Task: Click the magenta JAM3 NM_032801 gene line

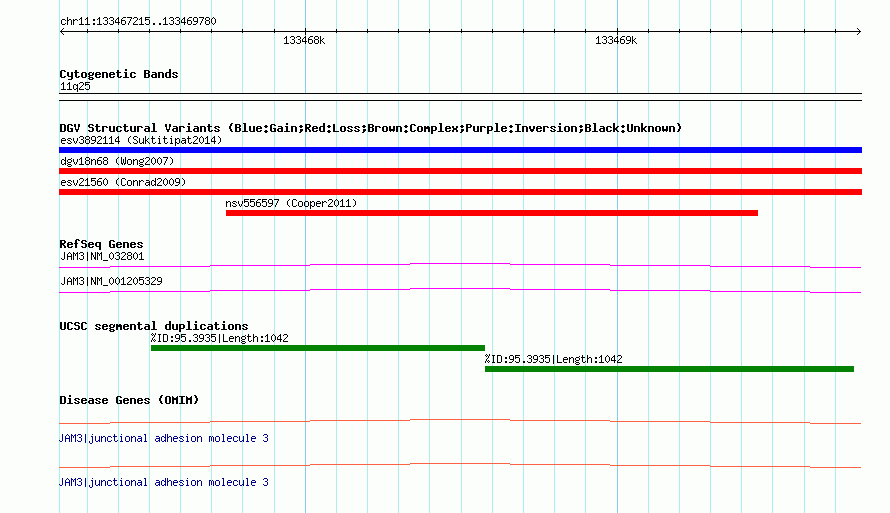Action: click(460, 265)
